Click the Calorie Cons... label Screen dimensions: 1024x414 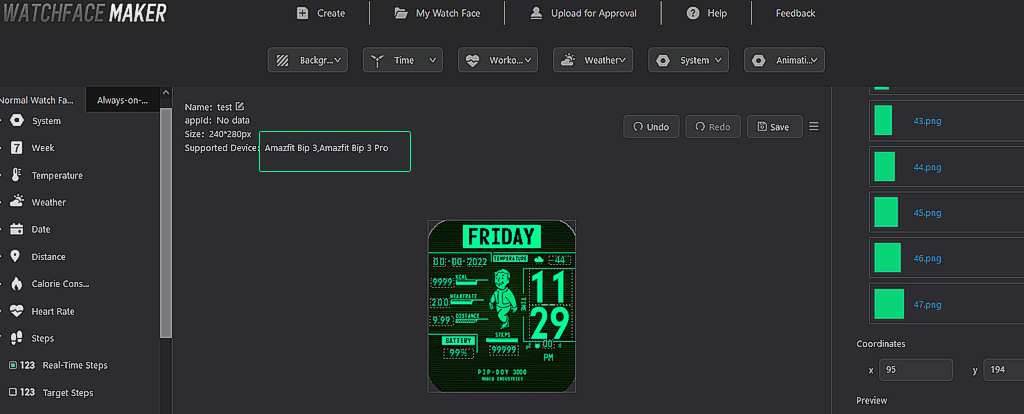click(60, 284)
